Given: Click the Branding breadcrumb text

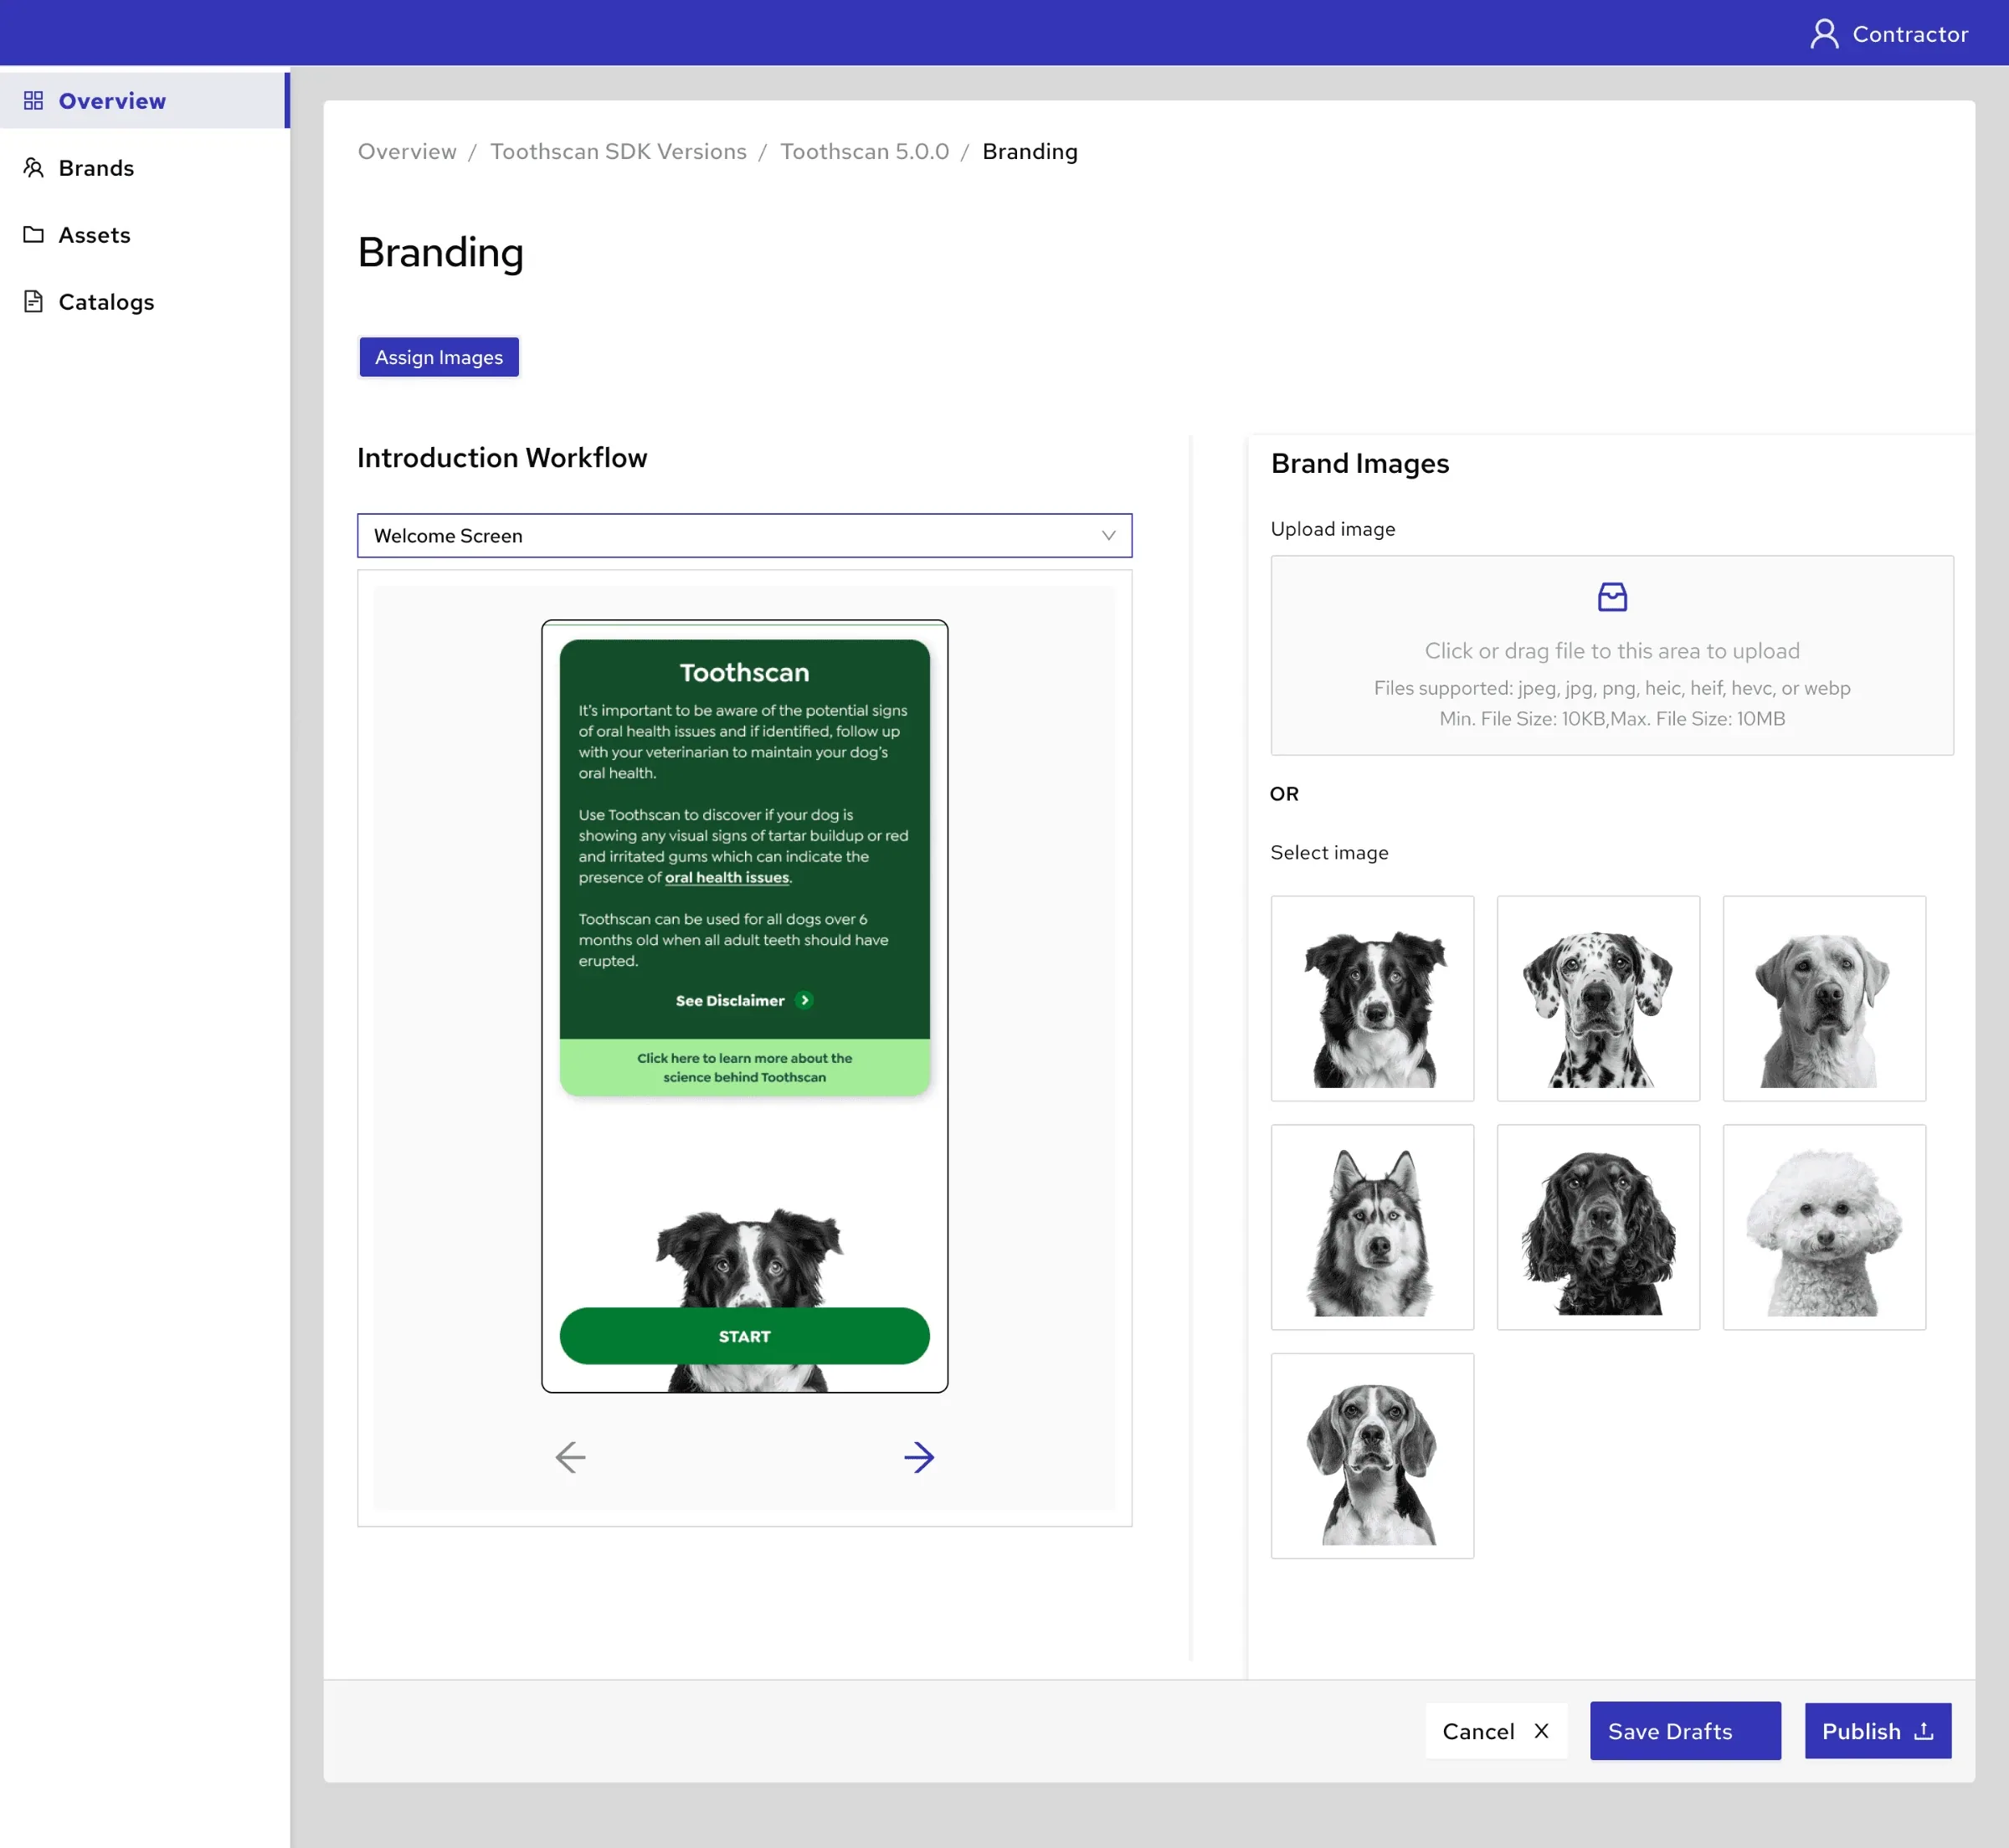Looking at the screenshot, I should [1030, 151].
